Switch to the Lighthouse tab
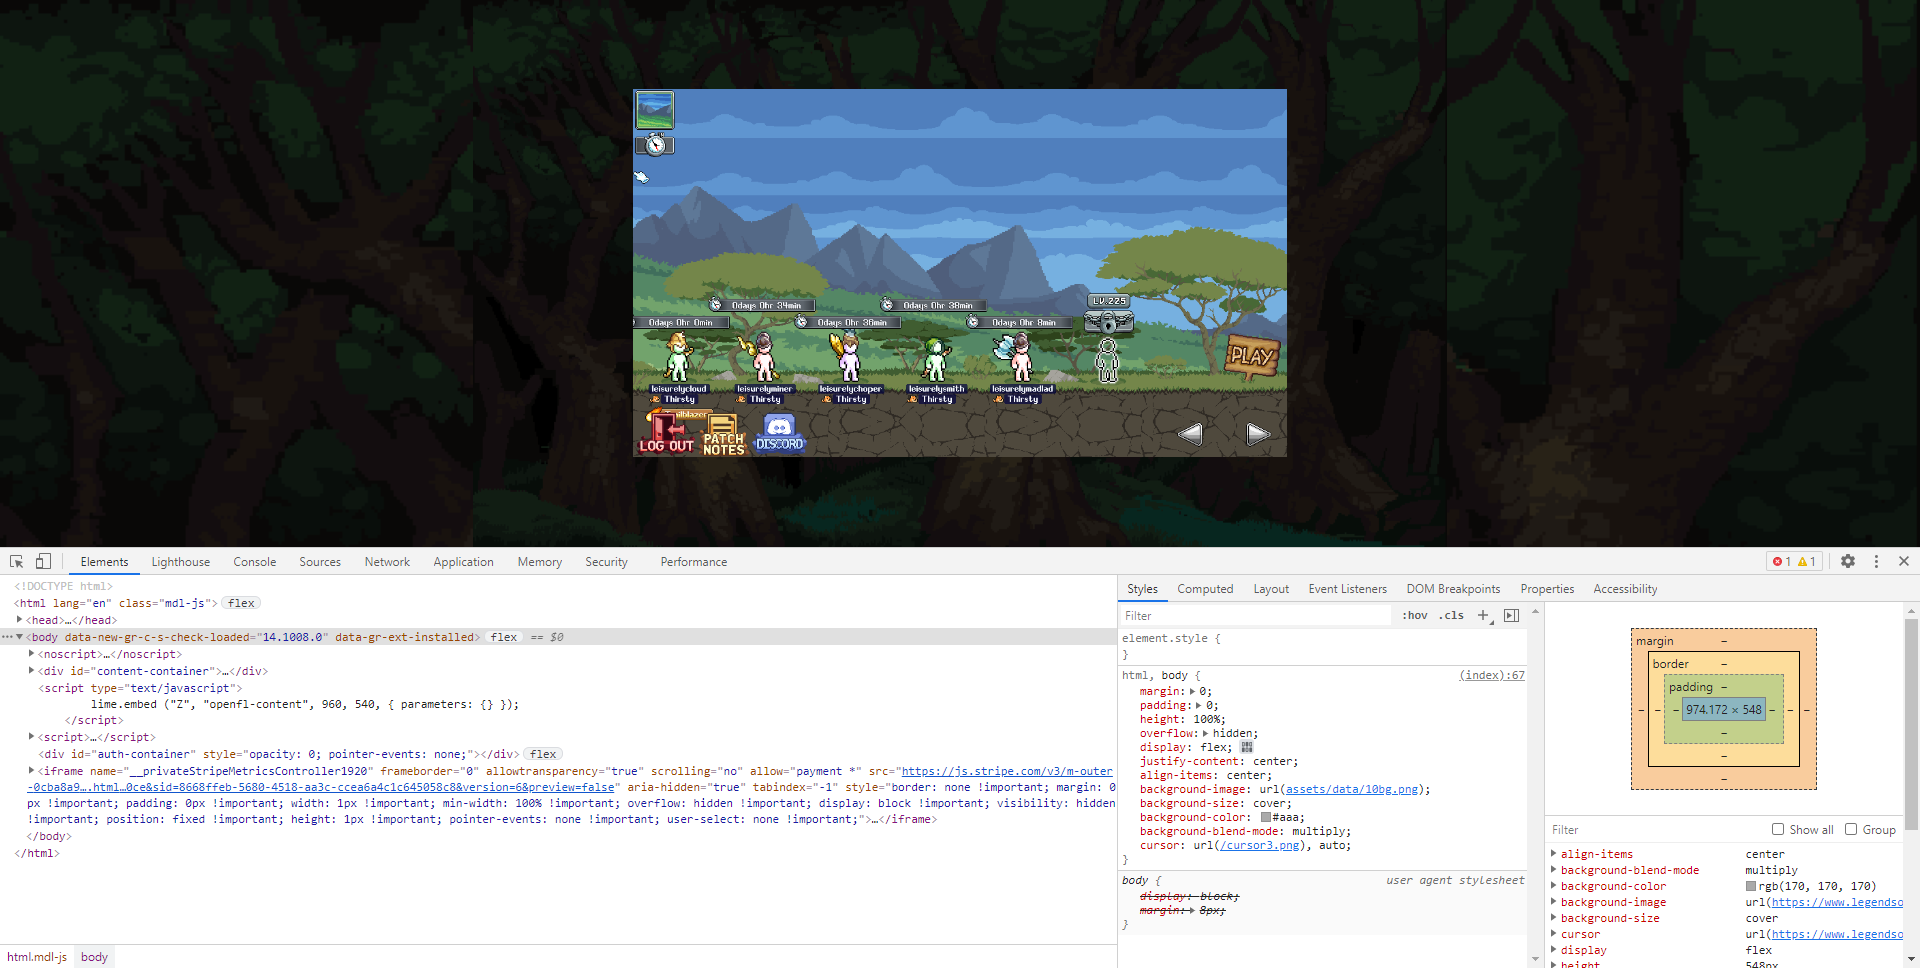The height and width of the screenshot is (968, 1920). pos(181,562)
